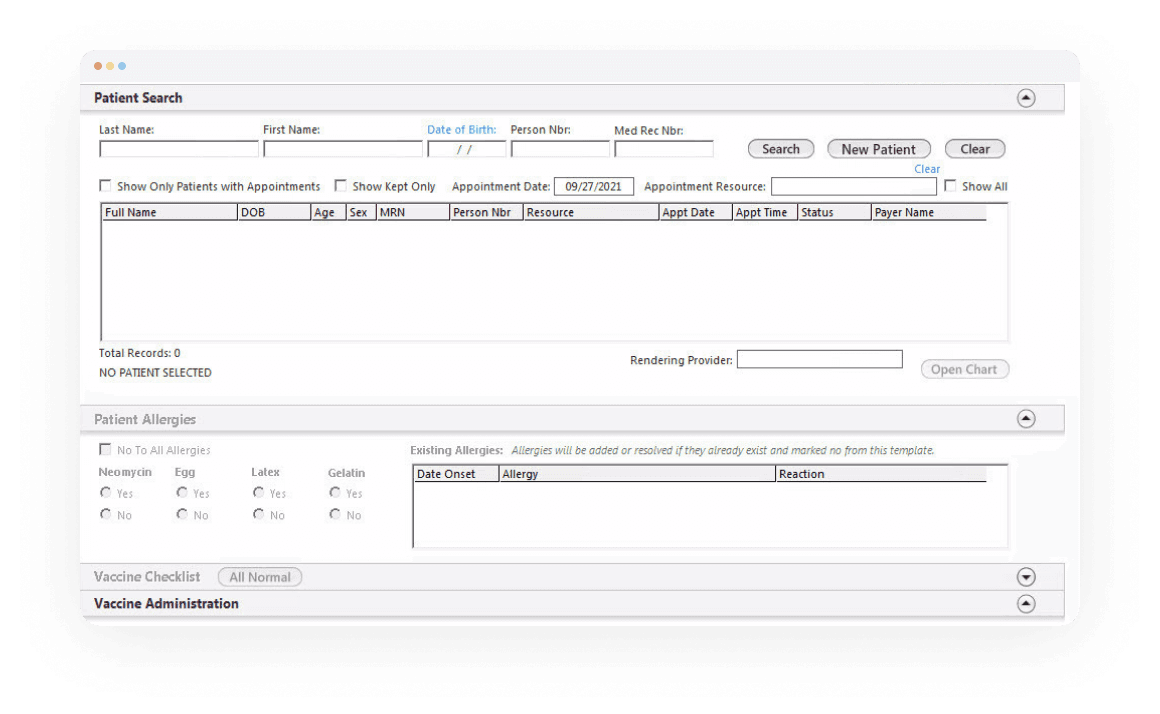
Task: Select Yes for Latex allergy
Action: click(258, 492)
